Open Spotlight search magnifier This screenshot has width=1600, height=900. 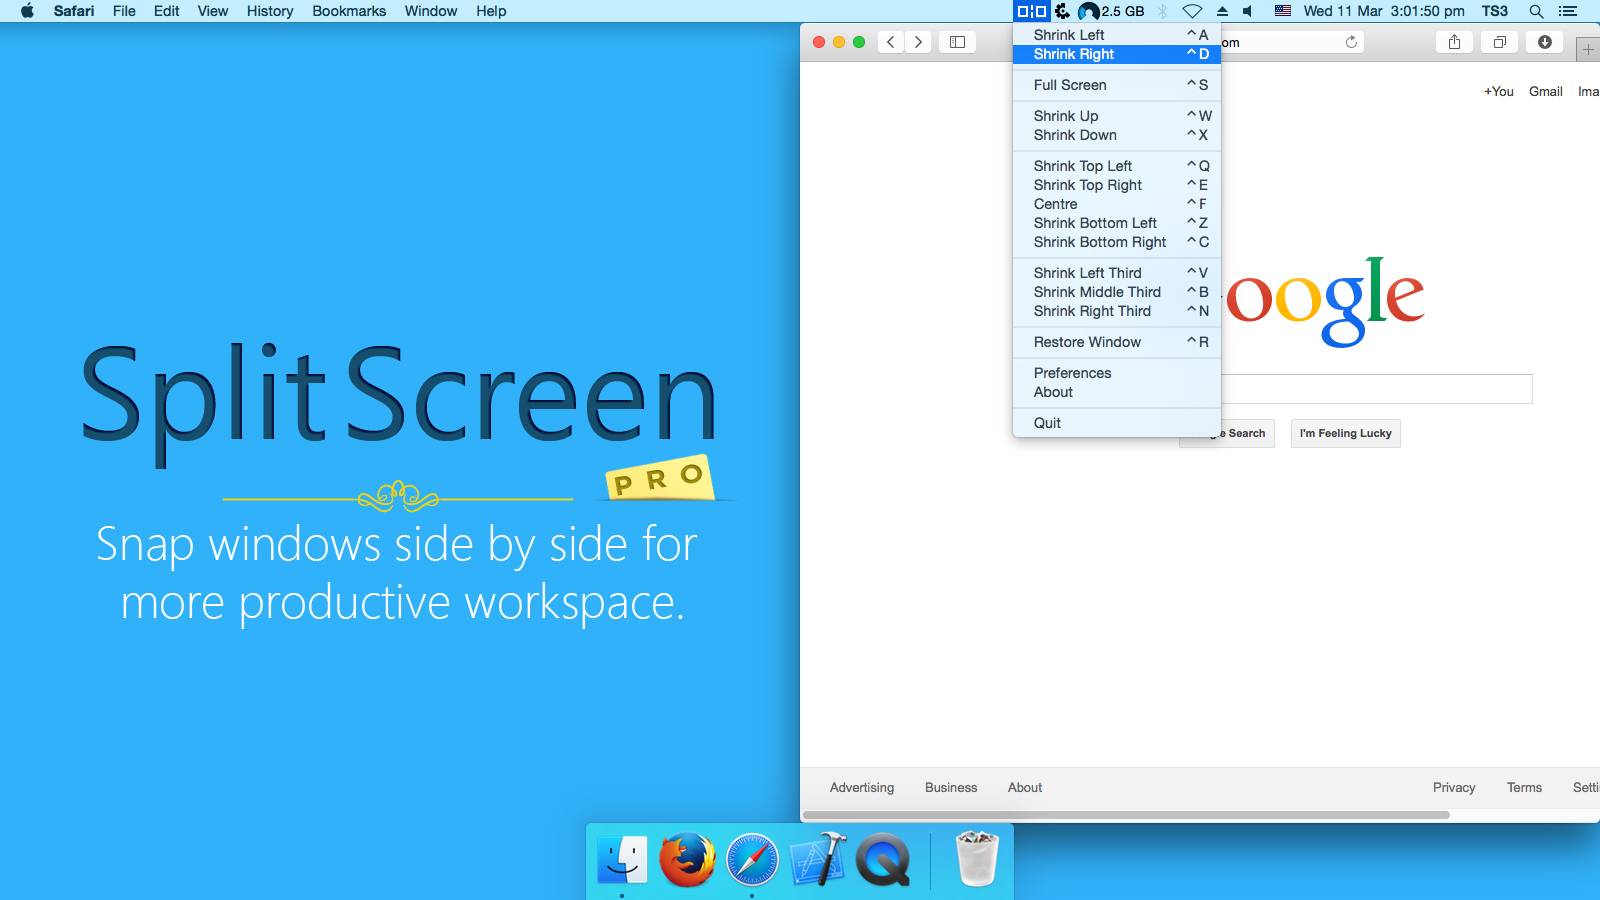(1536, 11)
